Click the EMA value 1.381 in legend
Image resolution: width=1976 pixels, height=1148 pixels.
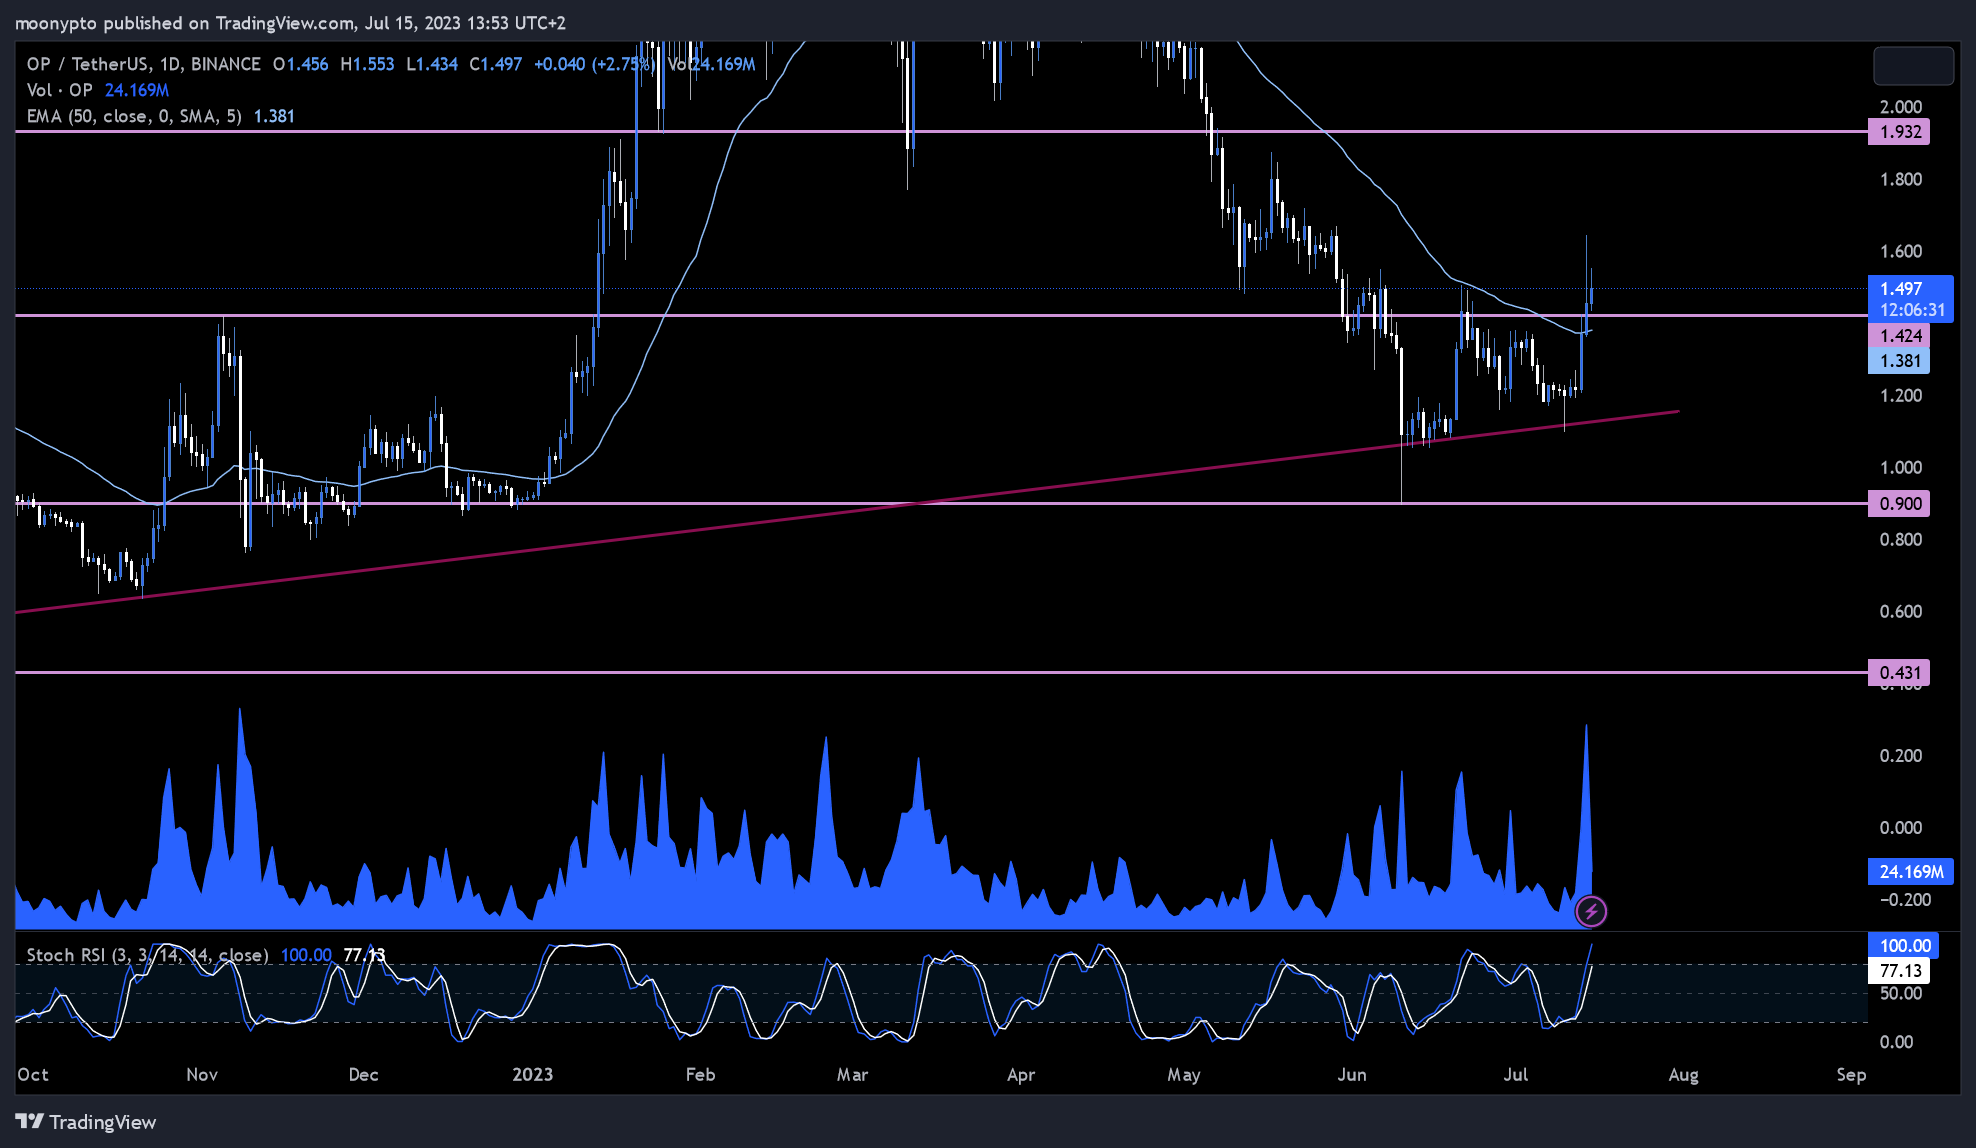(x=274, y=116)
